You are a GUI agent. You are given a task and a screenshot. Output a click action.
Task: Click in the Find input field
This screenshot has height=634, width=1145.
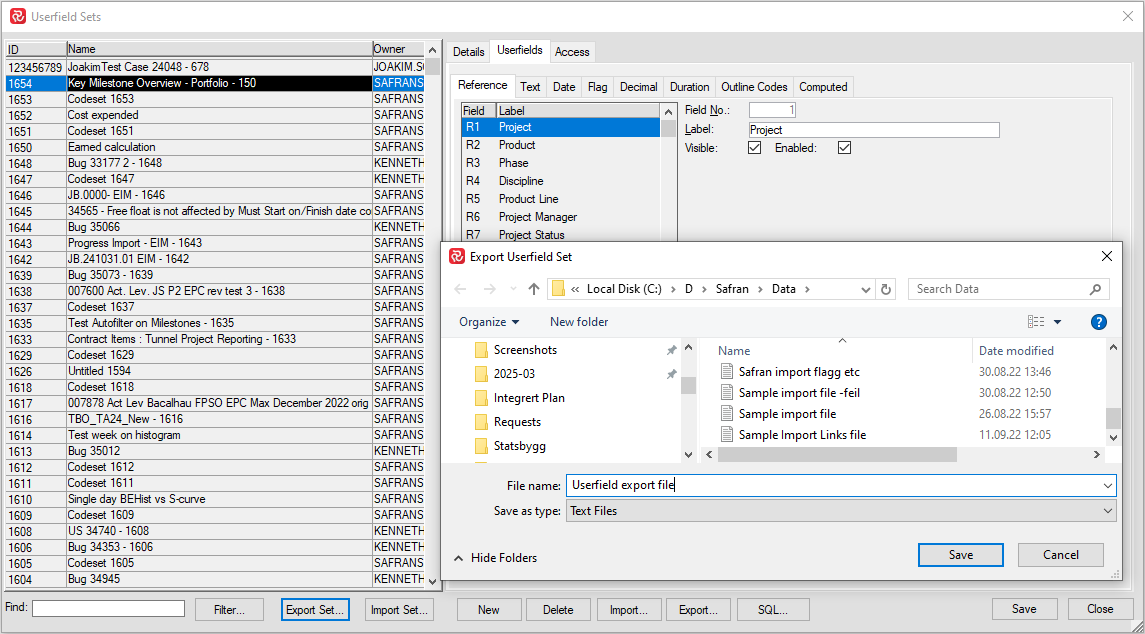[109, 608]
